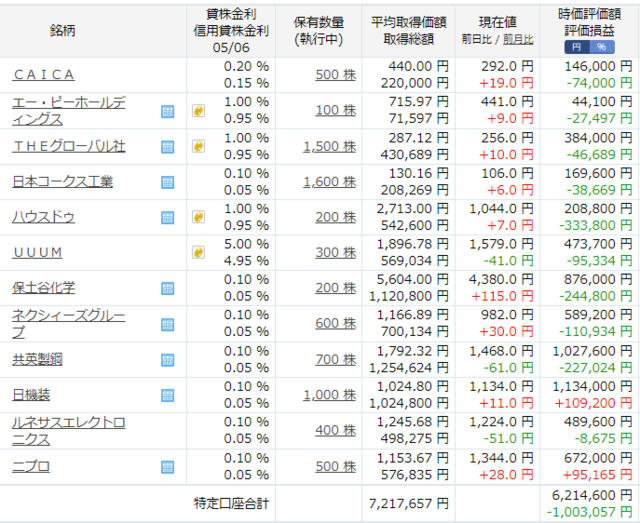
Task: Open ニプロ stock link
Action: [x=31, y=466]
